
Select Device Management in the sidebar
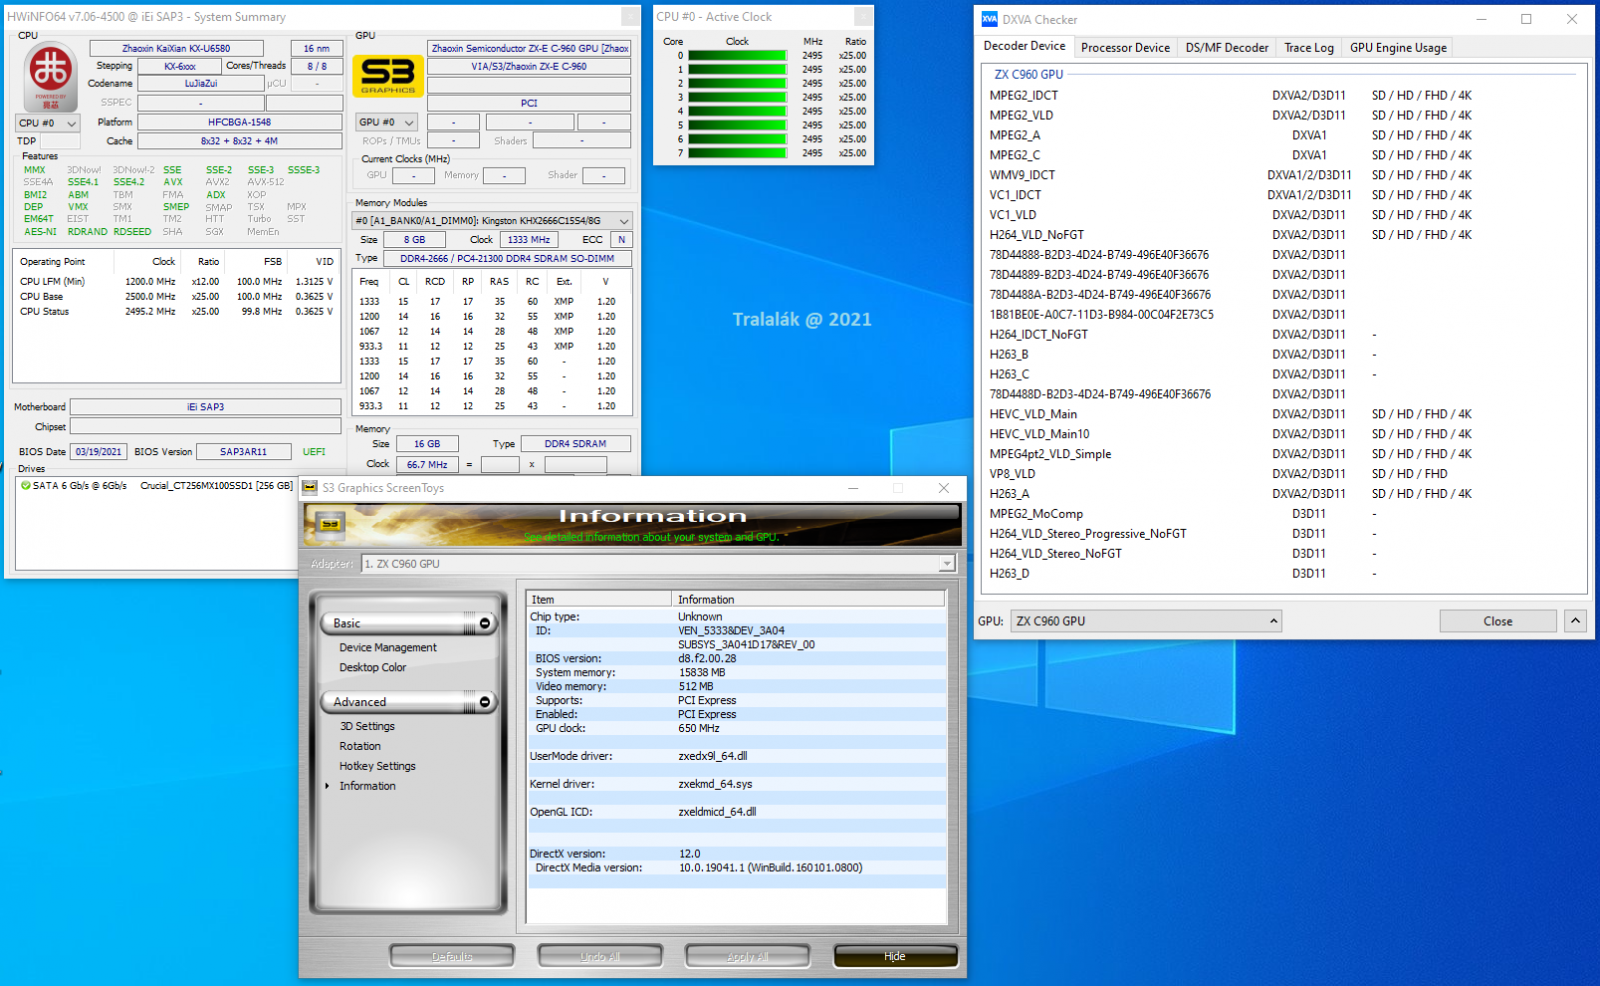click(x=388, y=648)
